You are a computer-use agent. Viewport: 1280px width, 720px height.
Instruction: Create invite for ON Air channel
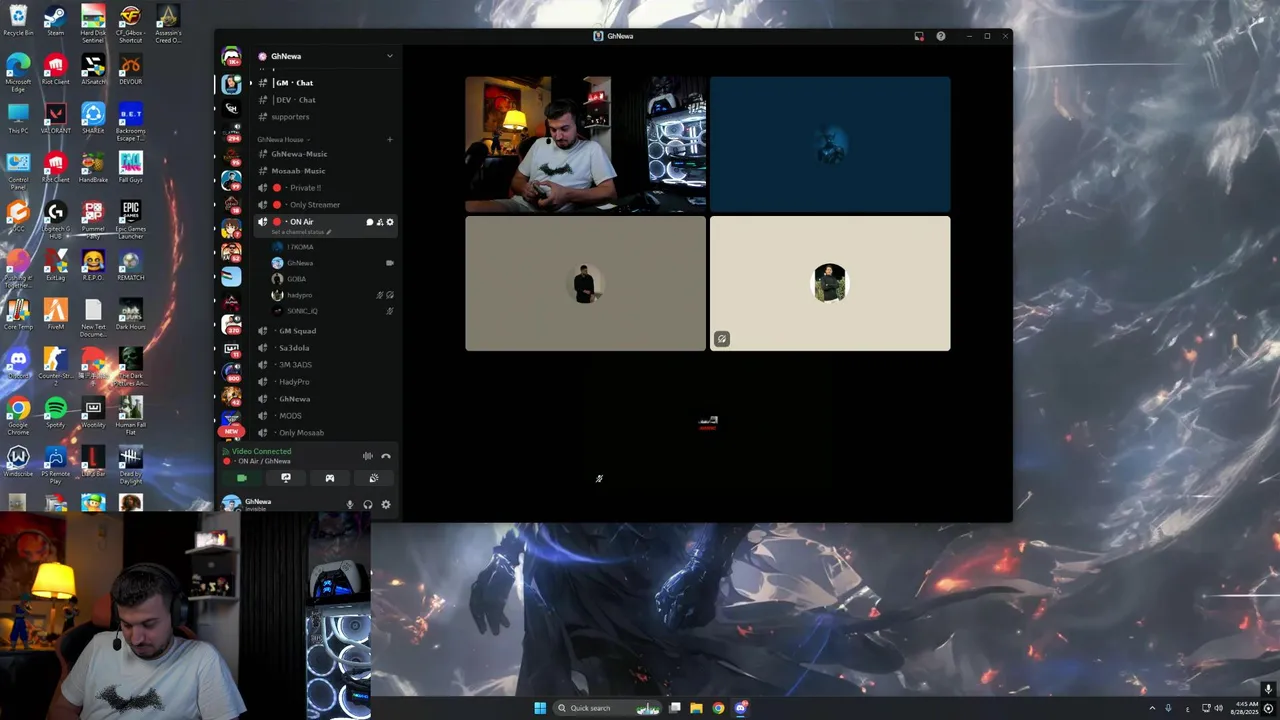[380, 222]
